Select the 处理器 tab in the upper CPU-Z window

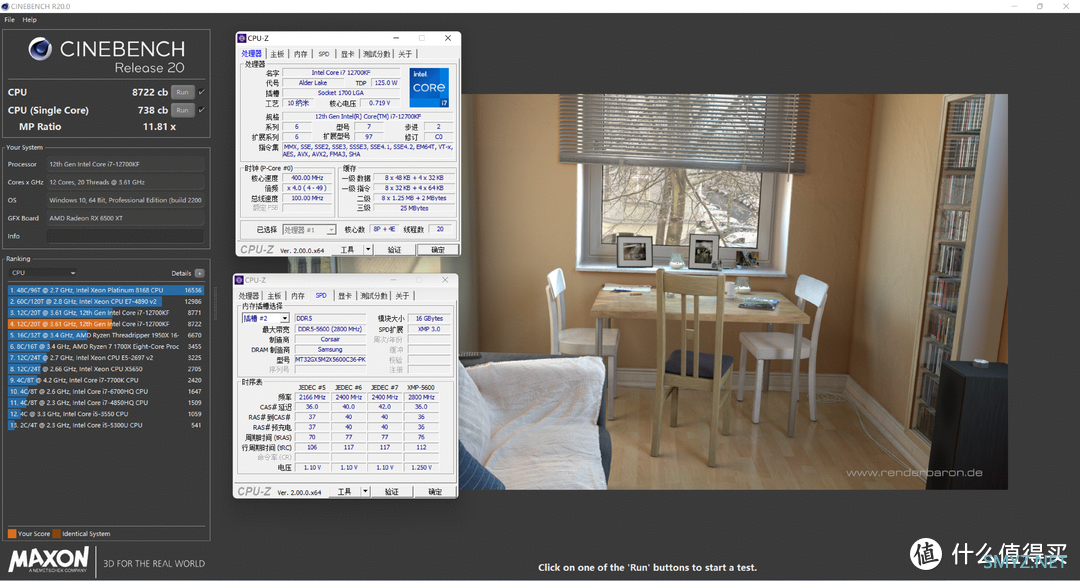tap(251, 54)
